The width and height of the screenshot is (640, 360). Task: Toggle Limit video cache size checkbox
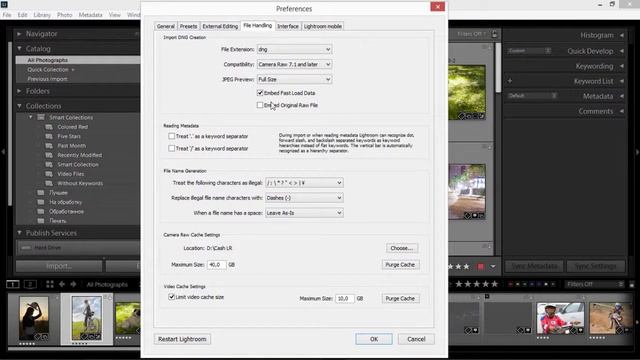[172, 297]
